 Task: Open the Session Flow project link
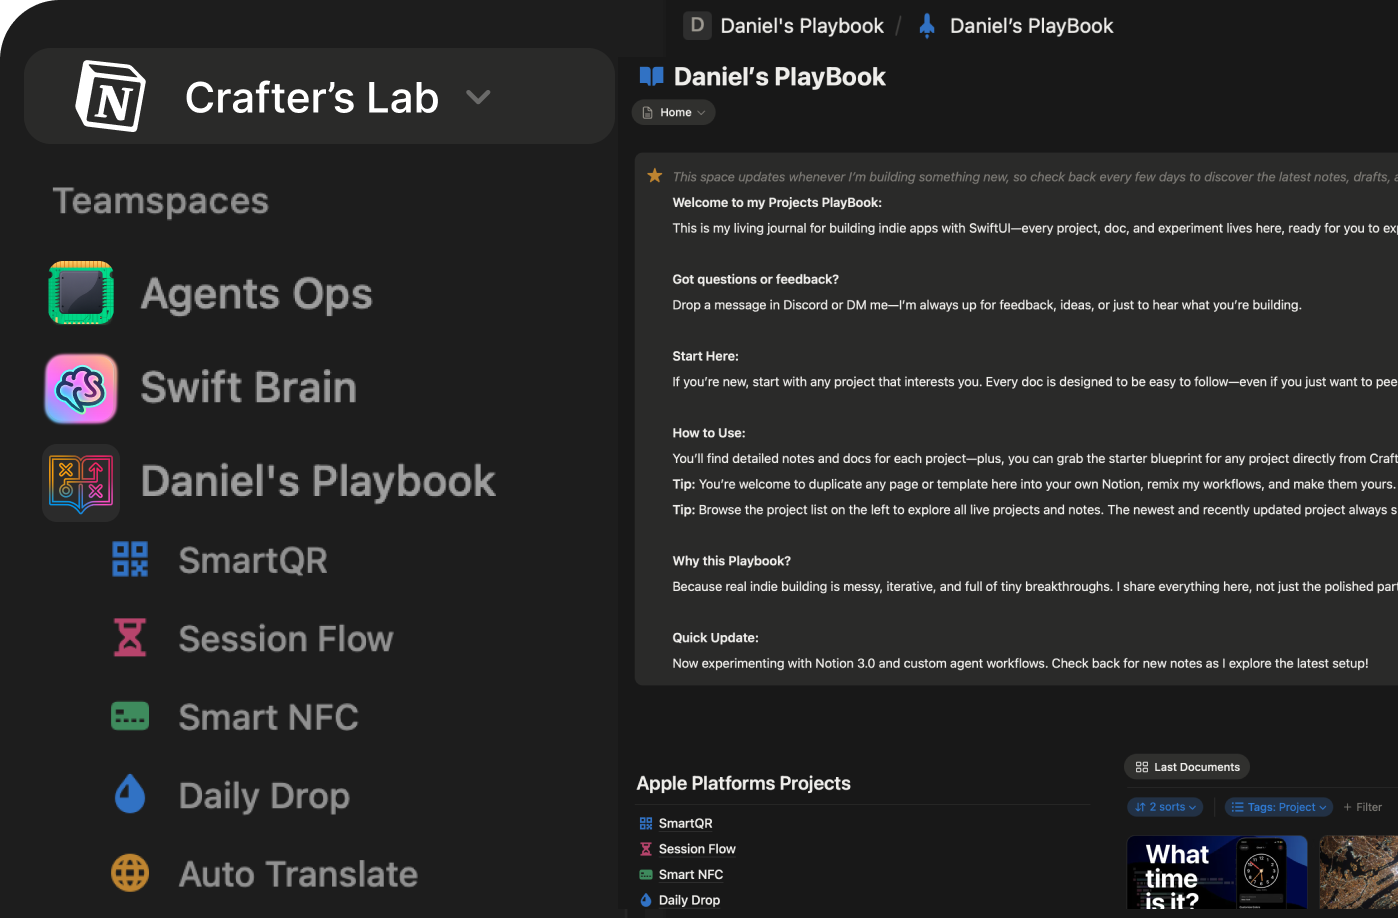697,849
